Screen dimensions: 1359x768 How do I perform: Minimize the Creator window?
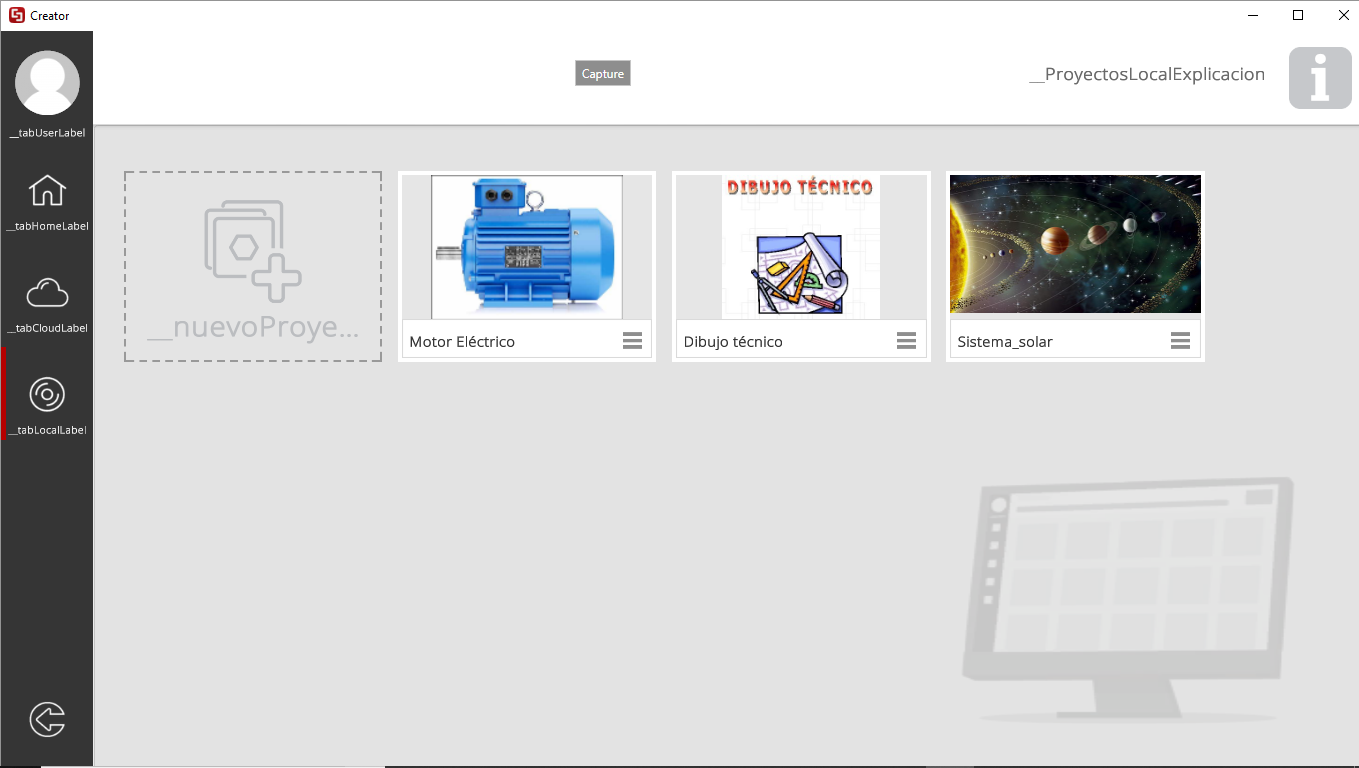[1253, 15]
